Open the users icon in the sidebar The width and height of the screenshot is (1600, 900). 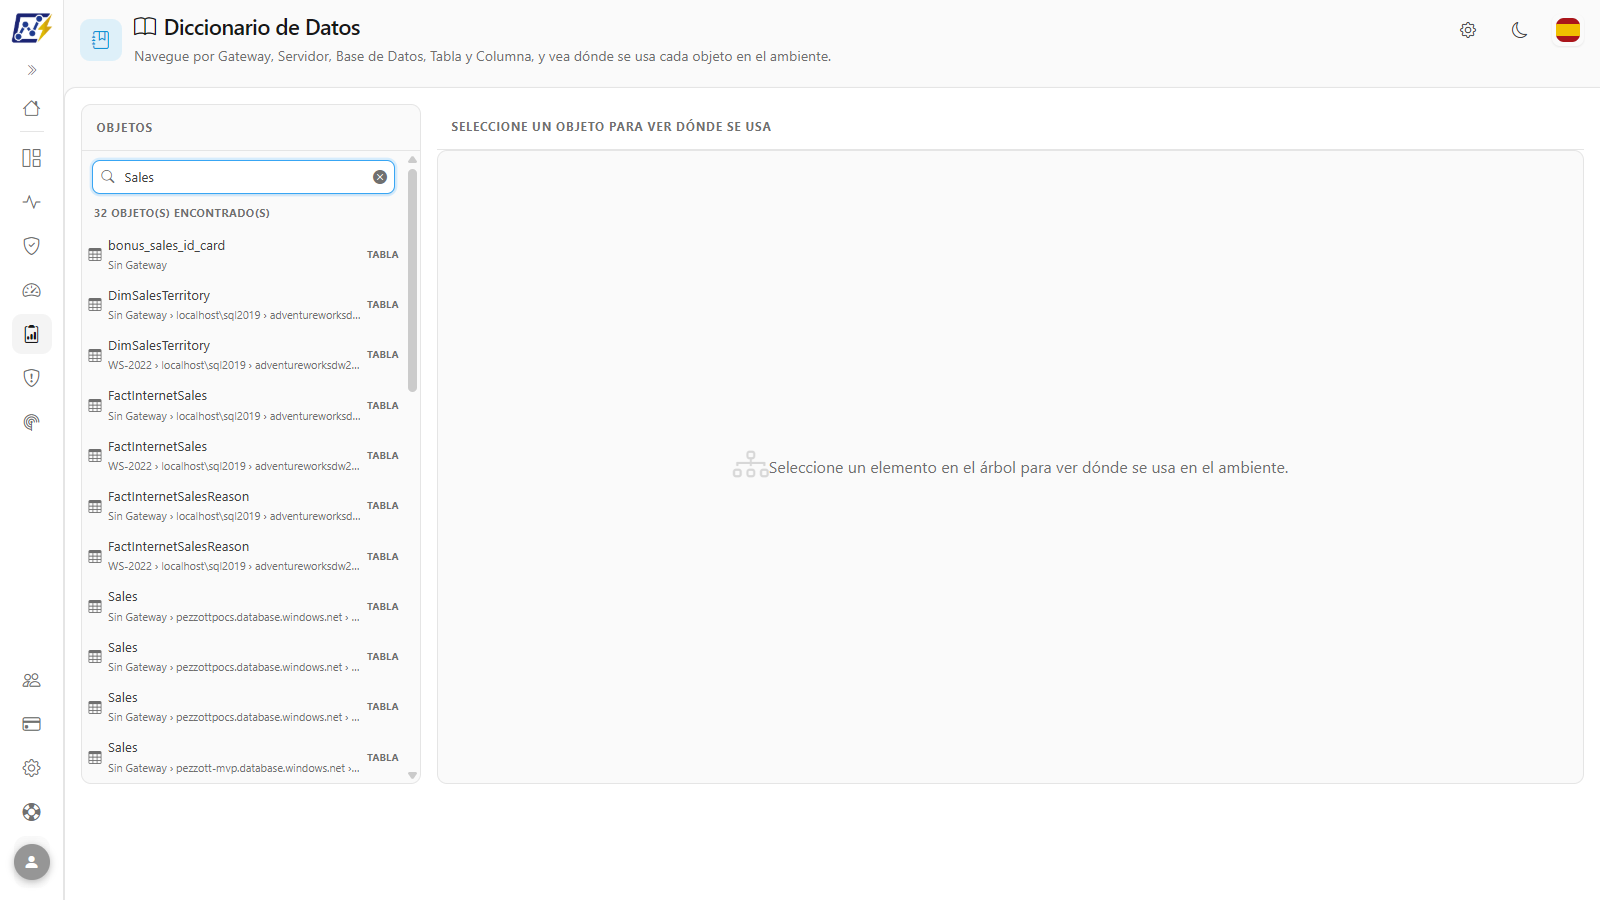click(x=32, y=680)
